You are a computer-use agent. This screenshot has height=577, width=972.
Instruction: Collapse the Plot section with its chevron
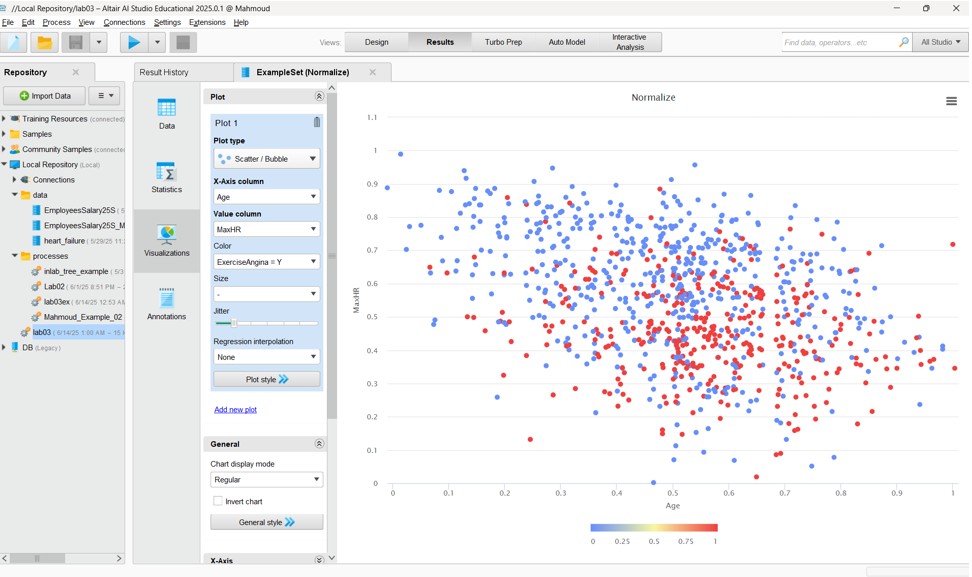[318, 96]
